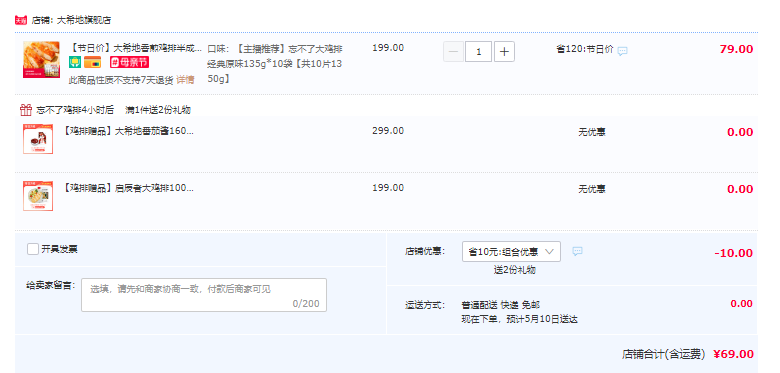The height and width of the screenshot is (373, 780).
Task: Click the 口味 flavor specification text
Action: click(275, 64)
